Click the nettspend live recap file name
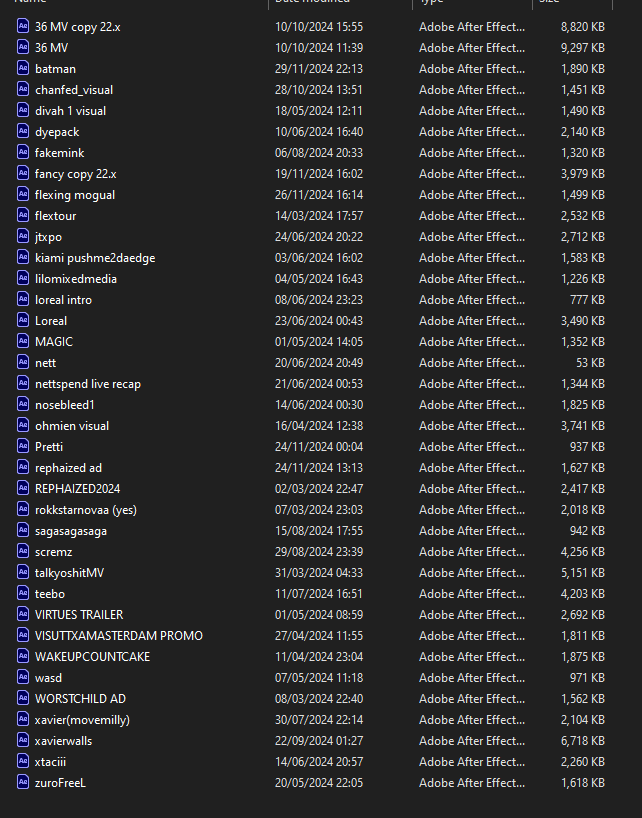The height and width of the screenshot is (818, 642). (88, 383)
